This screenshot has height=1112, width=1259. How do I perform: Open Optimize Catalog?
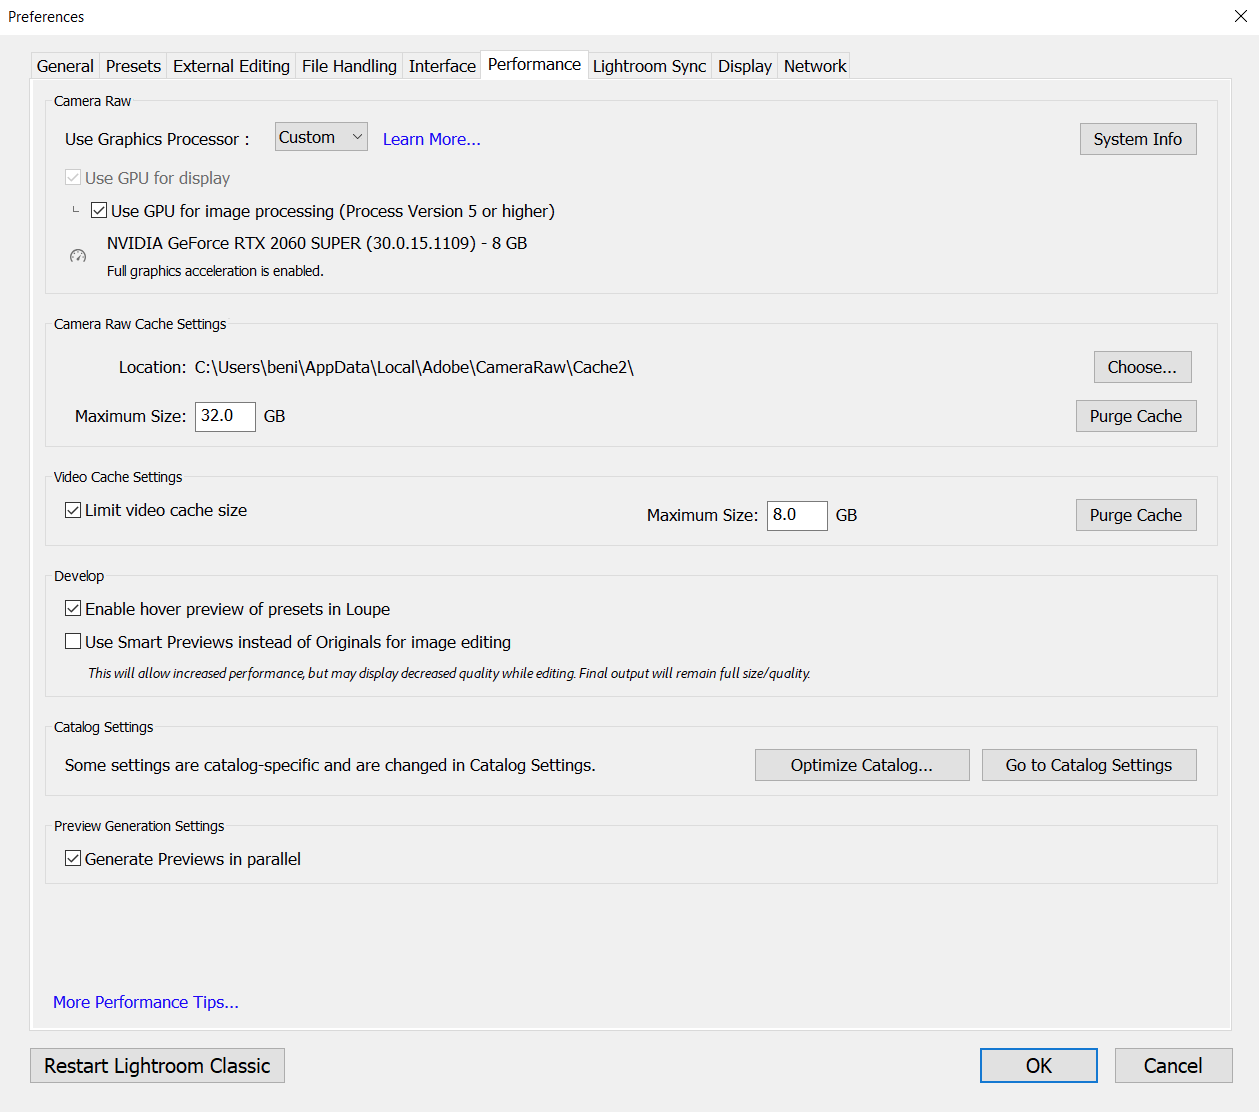point(861,764)
